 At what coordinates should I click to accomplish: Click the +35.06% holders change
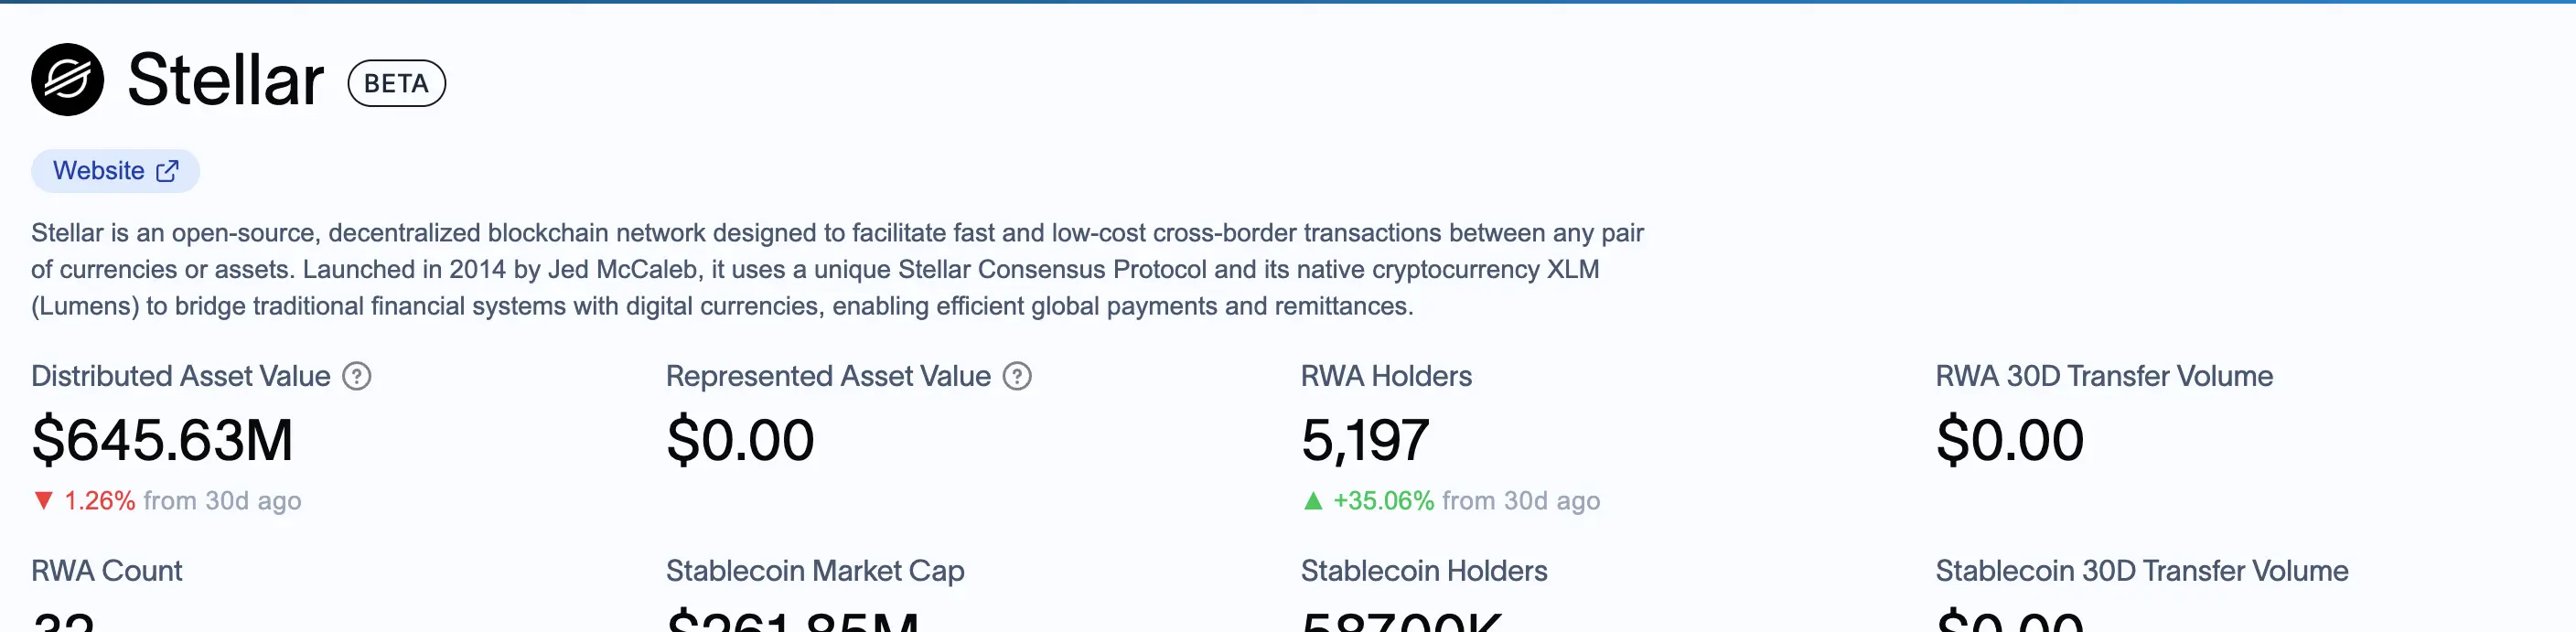click(1383, 500)
